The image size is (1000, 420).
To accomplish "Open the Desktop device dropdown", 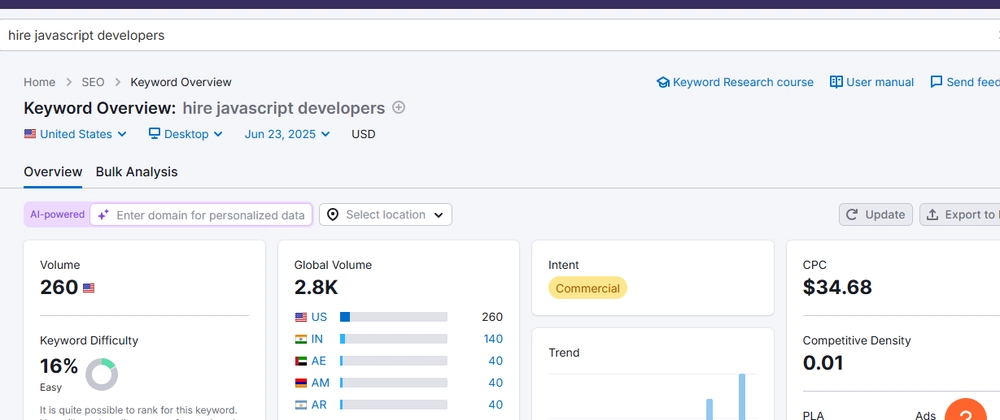I will (x=186, y=134).
